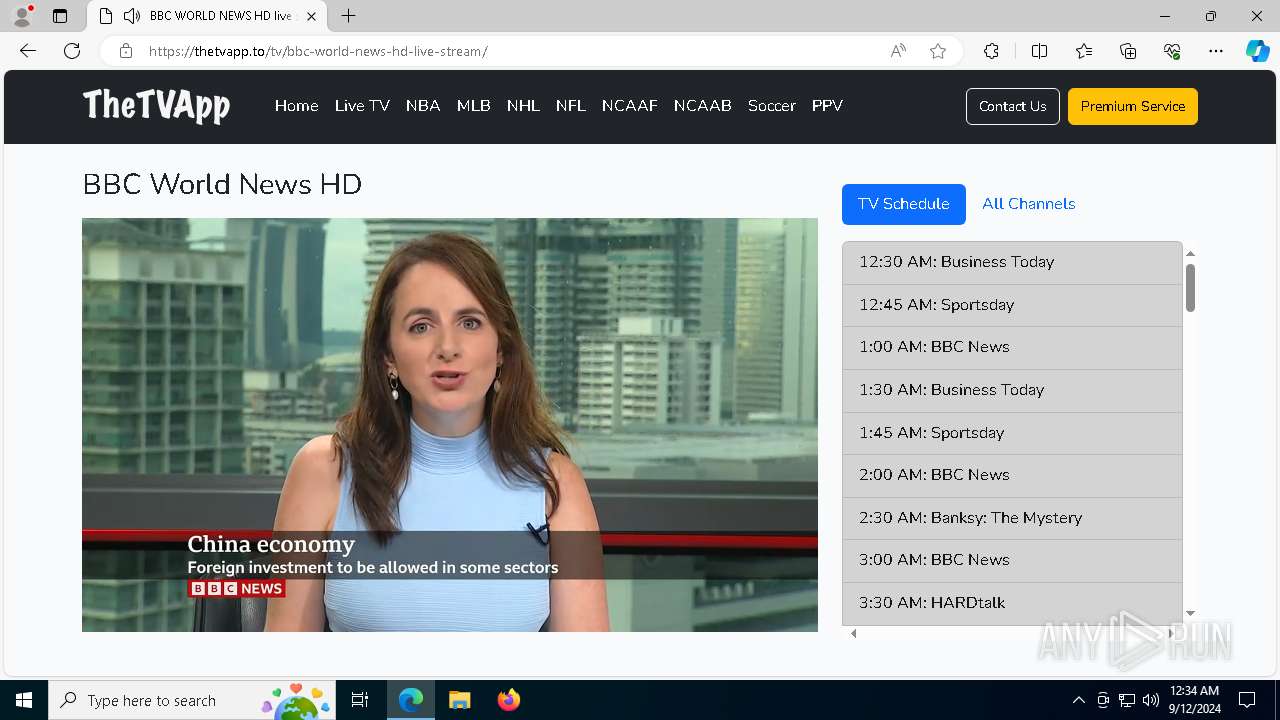Screen dimensions: 1280x720
Task: Select 1:30 AM: Business Today entry
Action: coord(1012,390)
